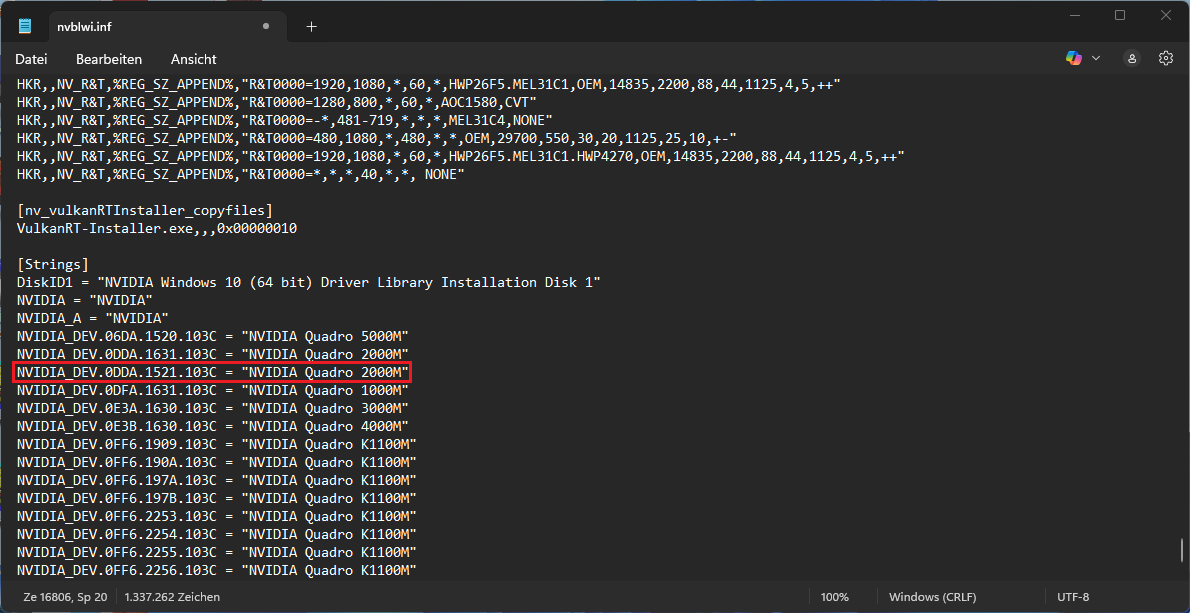Open a new tab with the plus icon
This screenshot has width=1190, height=613.
click(x=310, y=26)
